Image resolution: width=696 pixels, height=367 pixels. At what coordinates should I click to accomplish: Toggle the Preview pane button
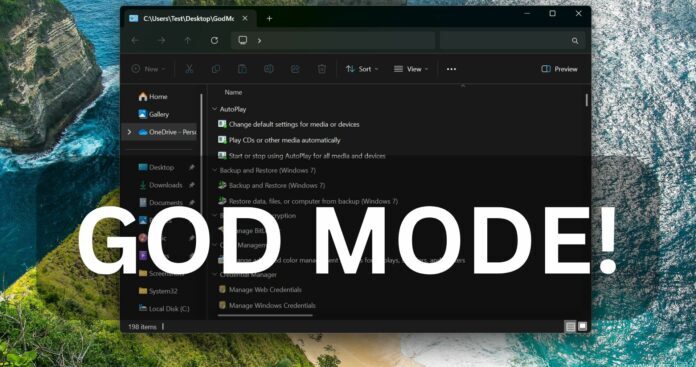[x=559, y=69]
